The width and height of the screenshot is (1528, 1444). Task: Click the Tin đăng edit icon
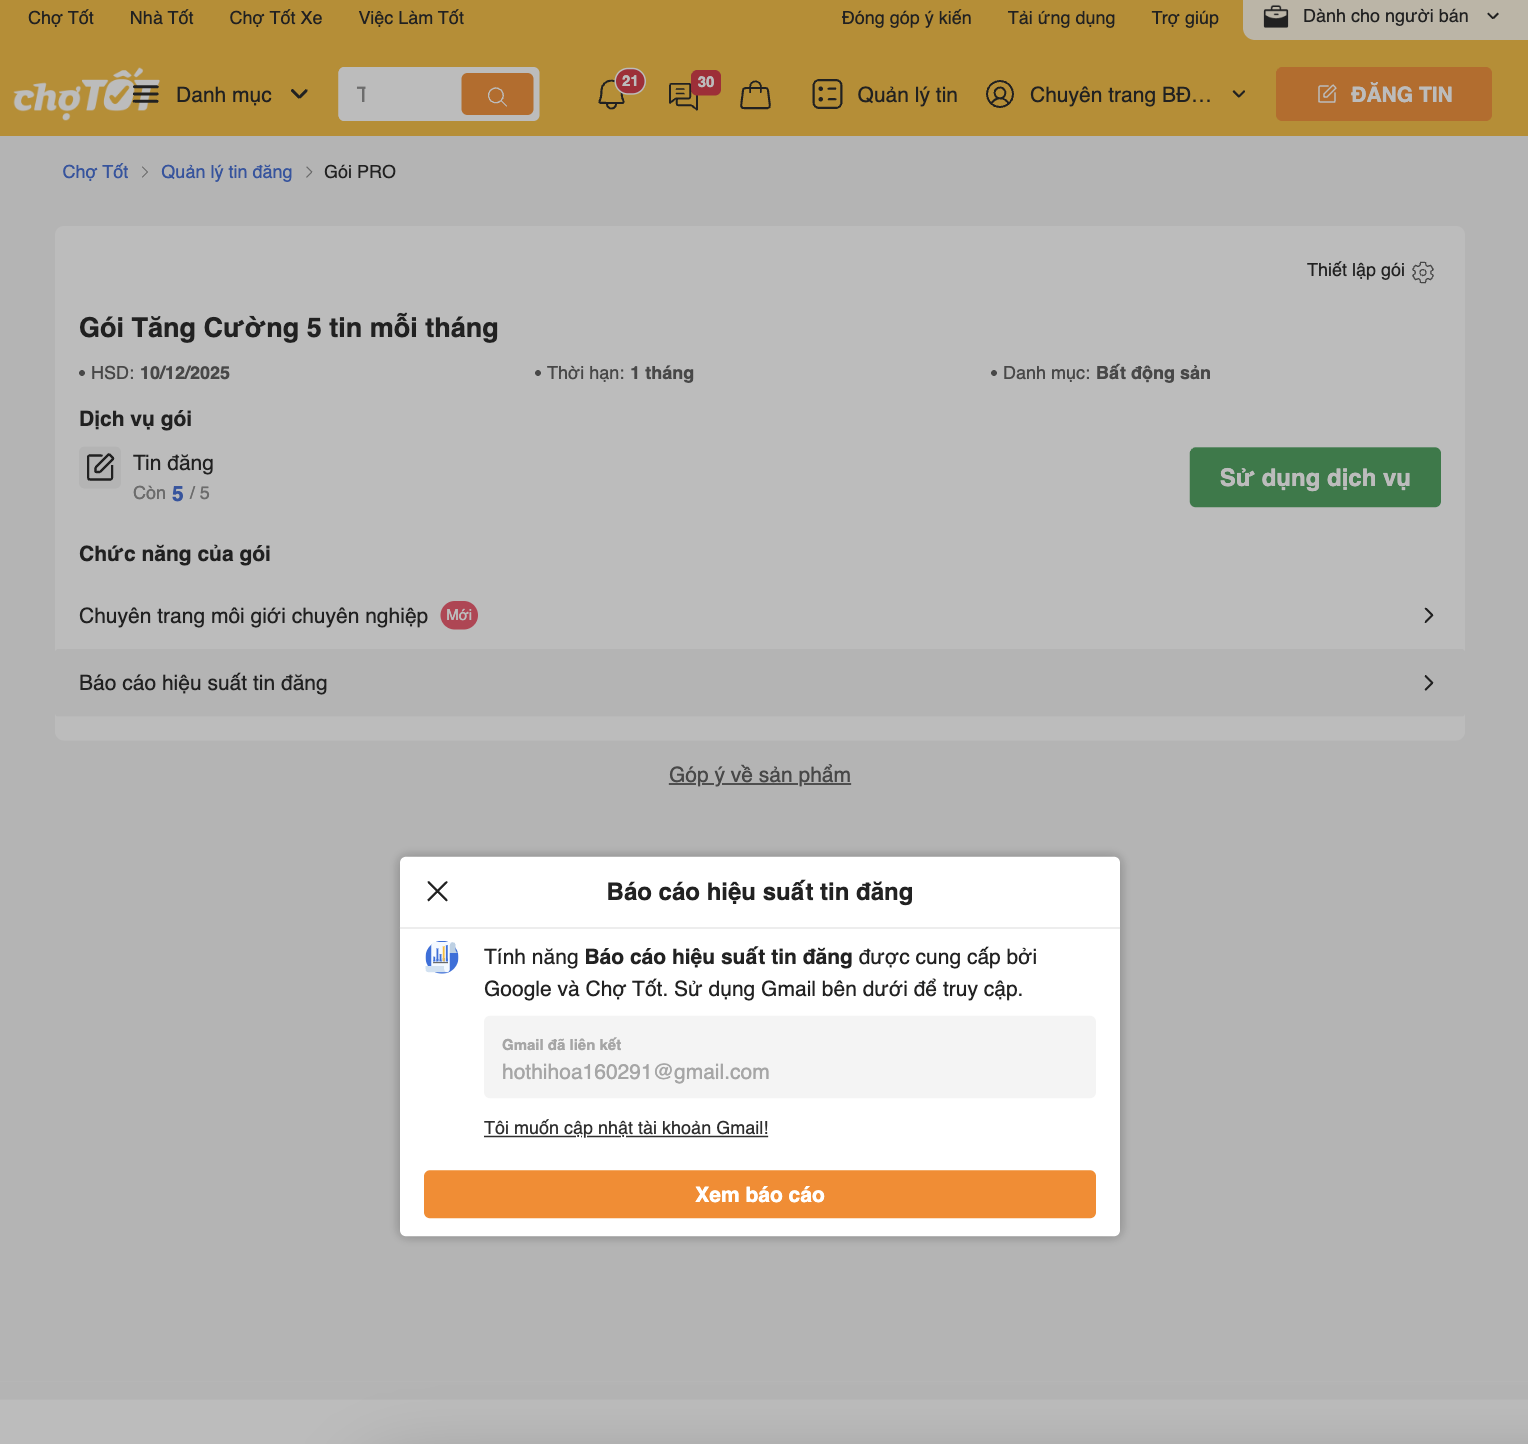click(x=100, y=467)
